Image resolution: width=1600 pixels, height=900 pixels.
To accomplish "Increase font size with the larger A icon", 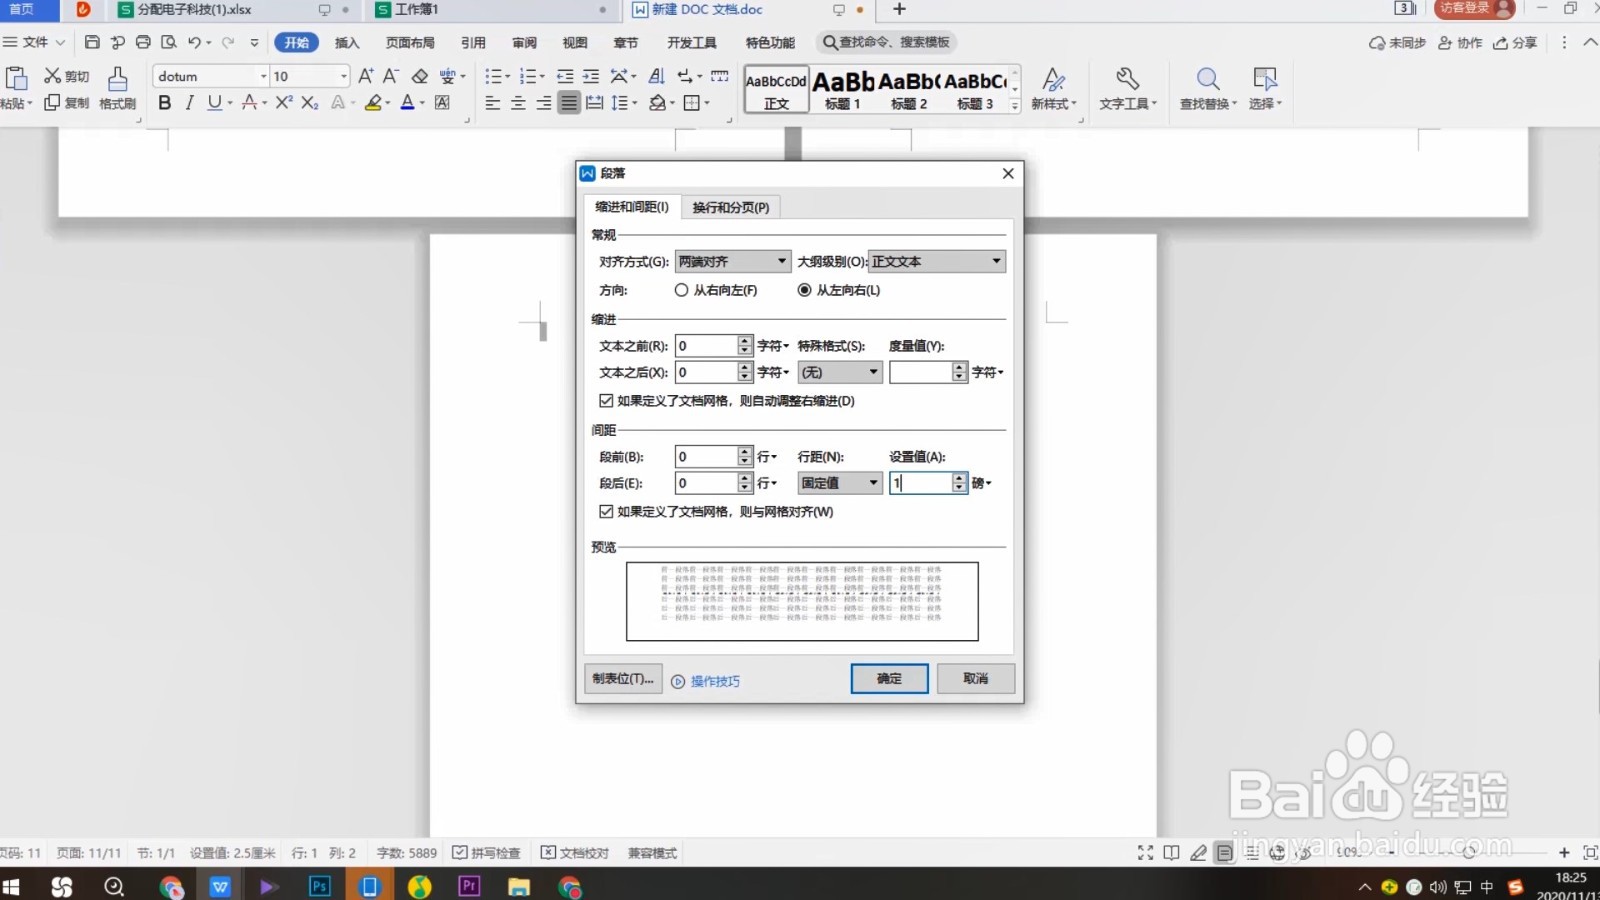I will [x=366, y=76].
